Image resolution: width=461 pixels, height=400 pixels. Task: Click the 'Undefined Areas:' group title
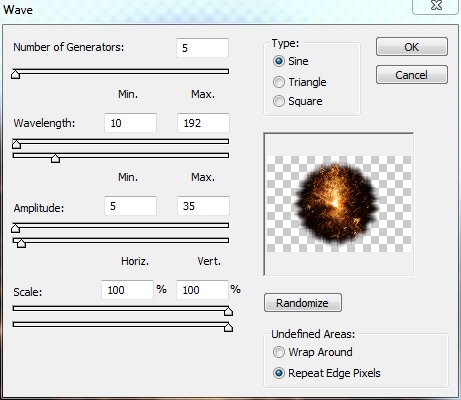coord(313,334)
